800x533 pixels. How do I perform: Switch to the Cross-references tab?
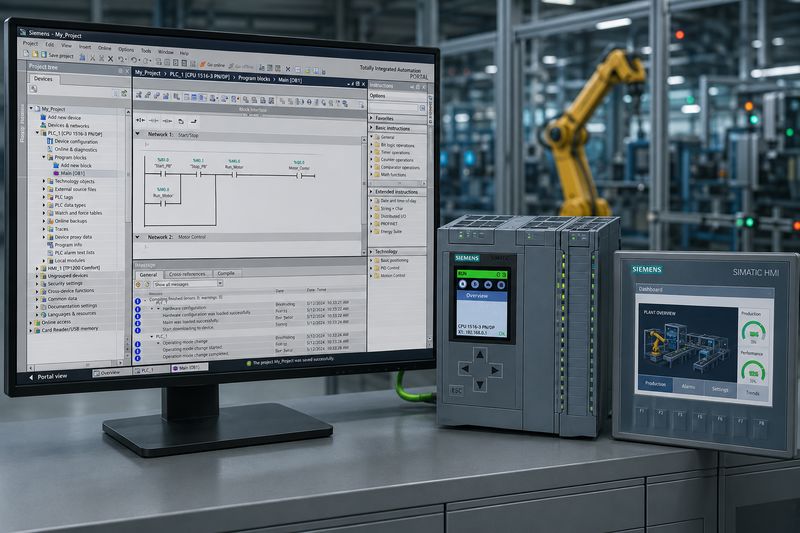coord(187,274)
